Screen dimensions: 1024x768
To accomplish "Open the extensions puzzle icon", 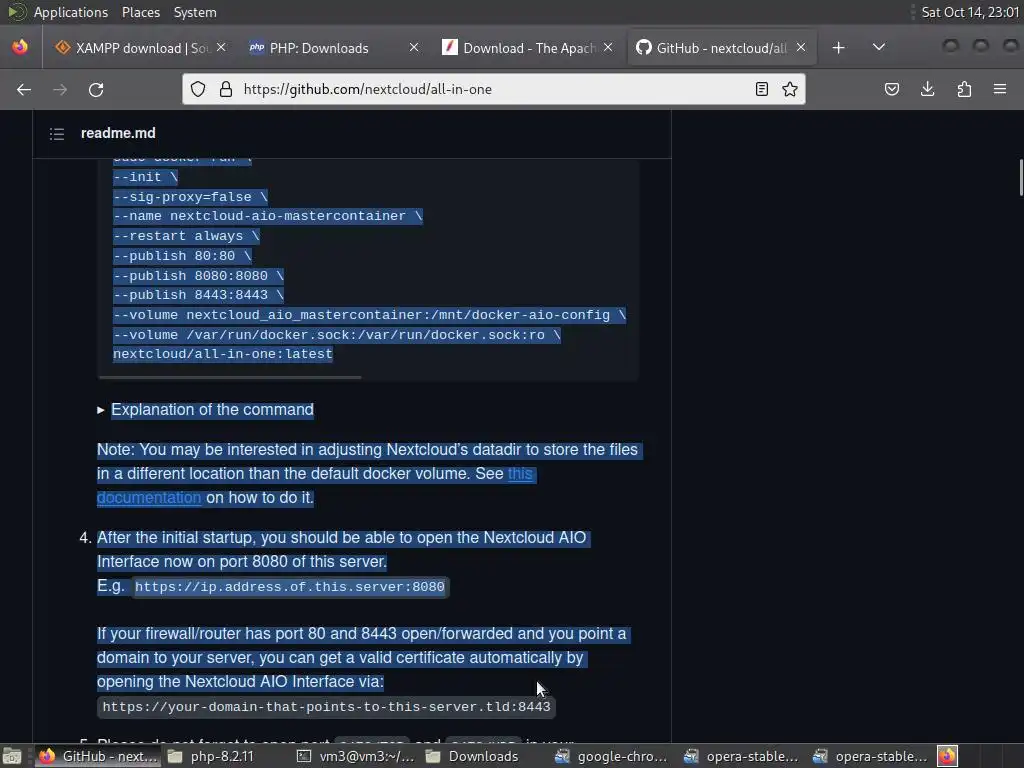I will [x=964, y=89].
